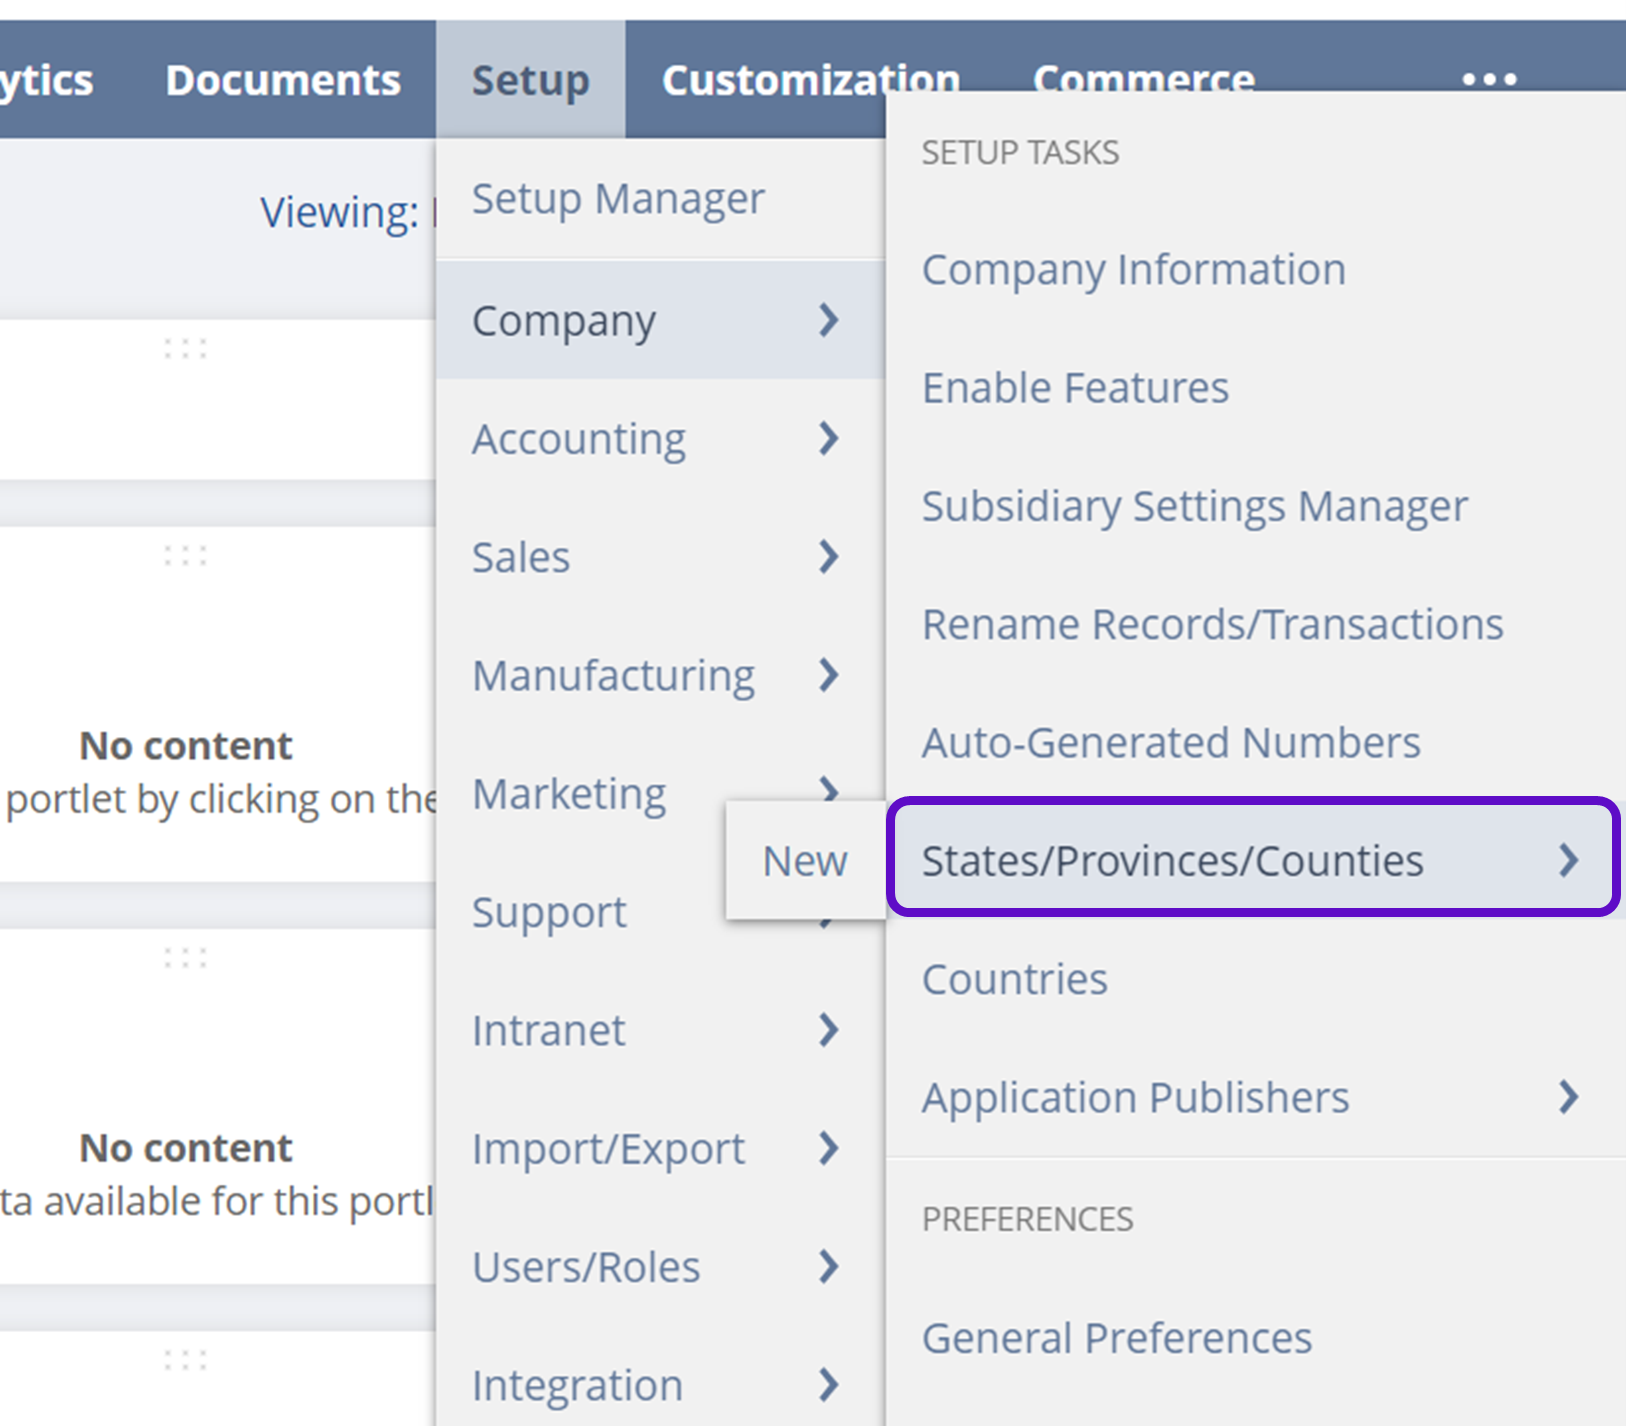Expand the Sales submenu chevron
The height and width of the screenshot is (1426, 1626).
point(828,557)
